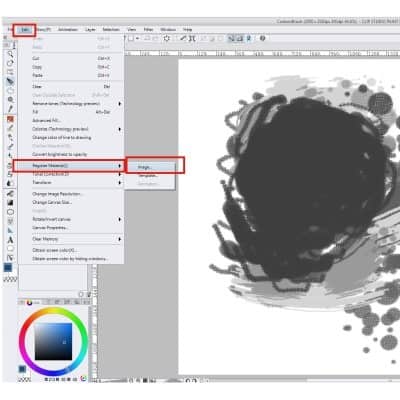Select the Eyedropper tool in the toolbox

(11, 109)
